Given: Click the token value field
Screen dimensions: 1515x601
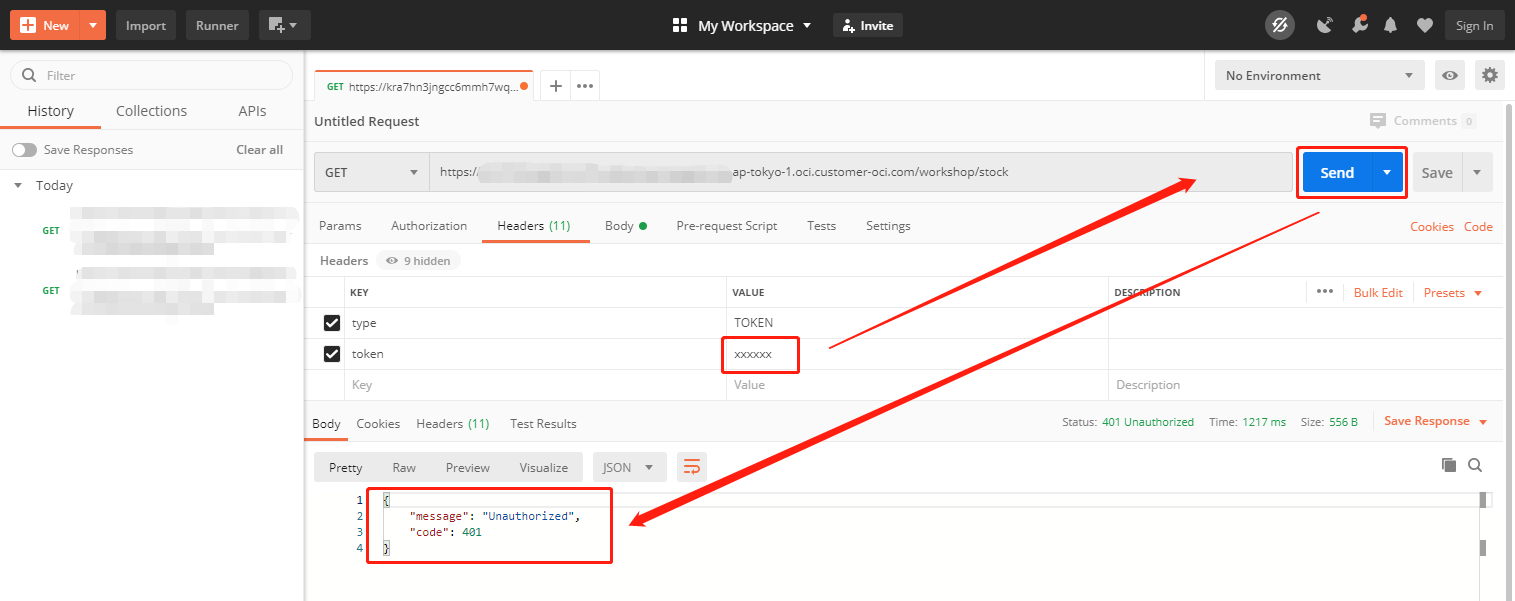Looking at the screenshot, I should click(x=760, y=355).
